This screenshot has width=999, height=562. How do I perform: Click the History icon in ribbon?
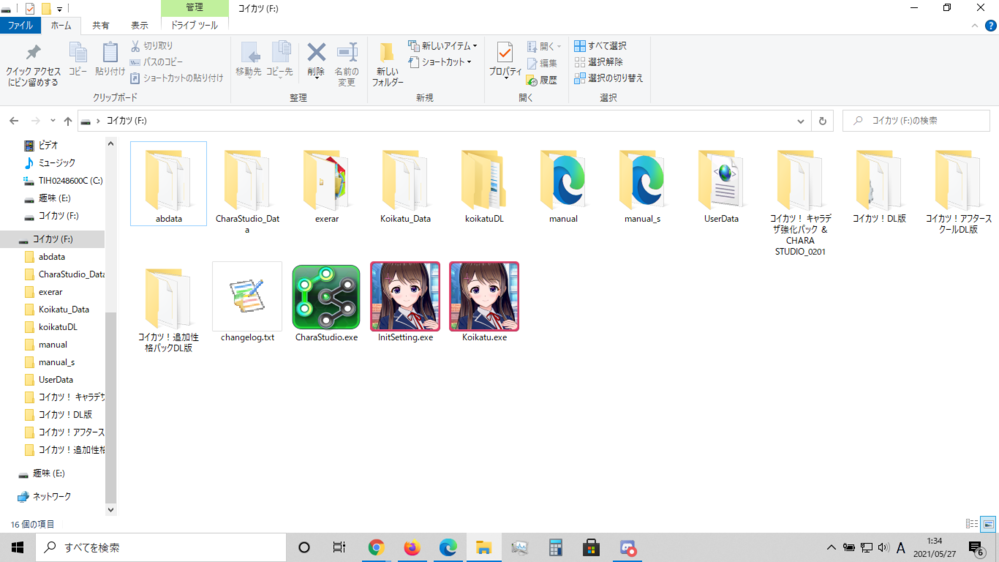(532, 80)
